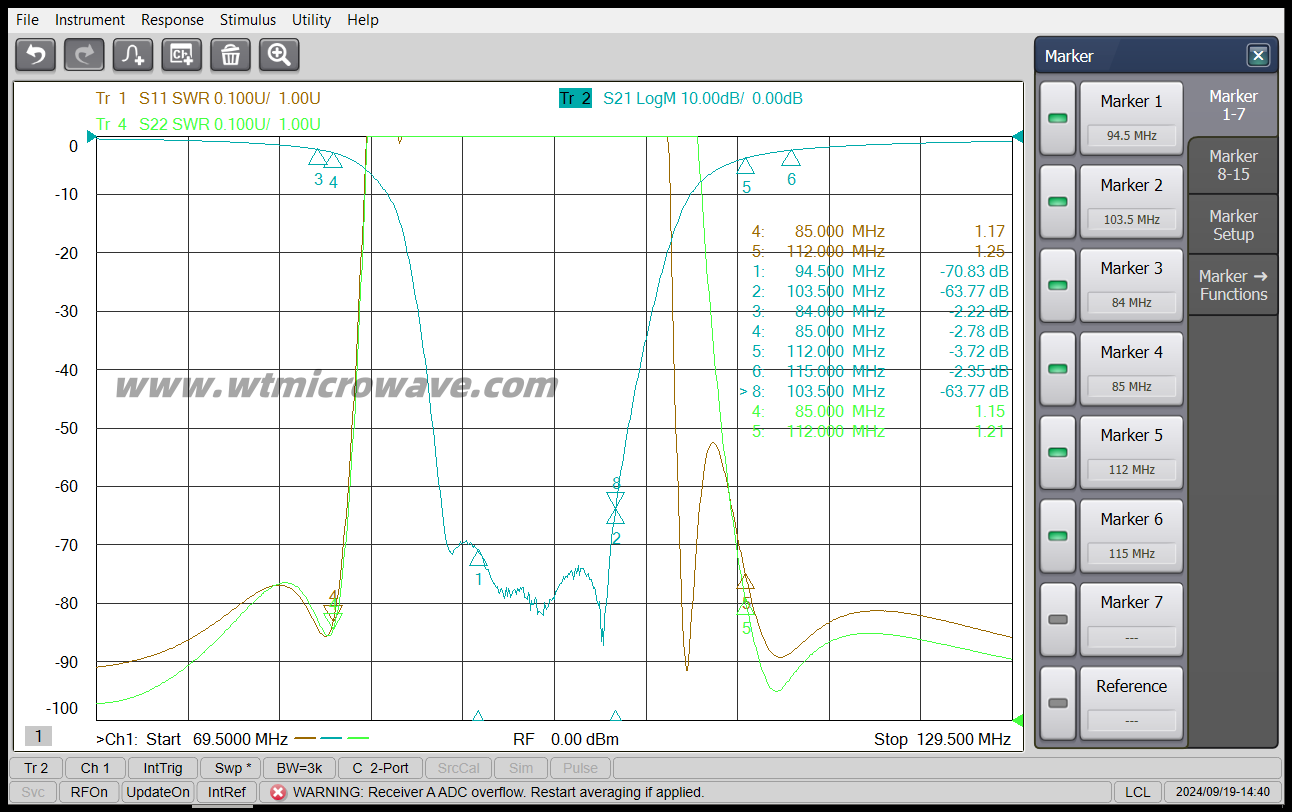
Task: Open the File menu
Action: (x=28, y=20)
